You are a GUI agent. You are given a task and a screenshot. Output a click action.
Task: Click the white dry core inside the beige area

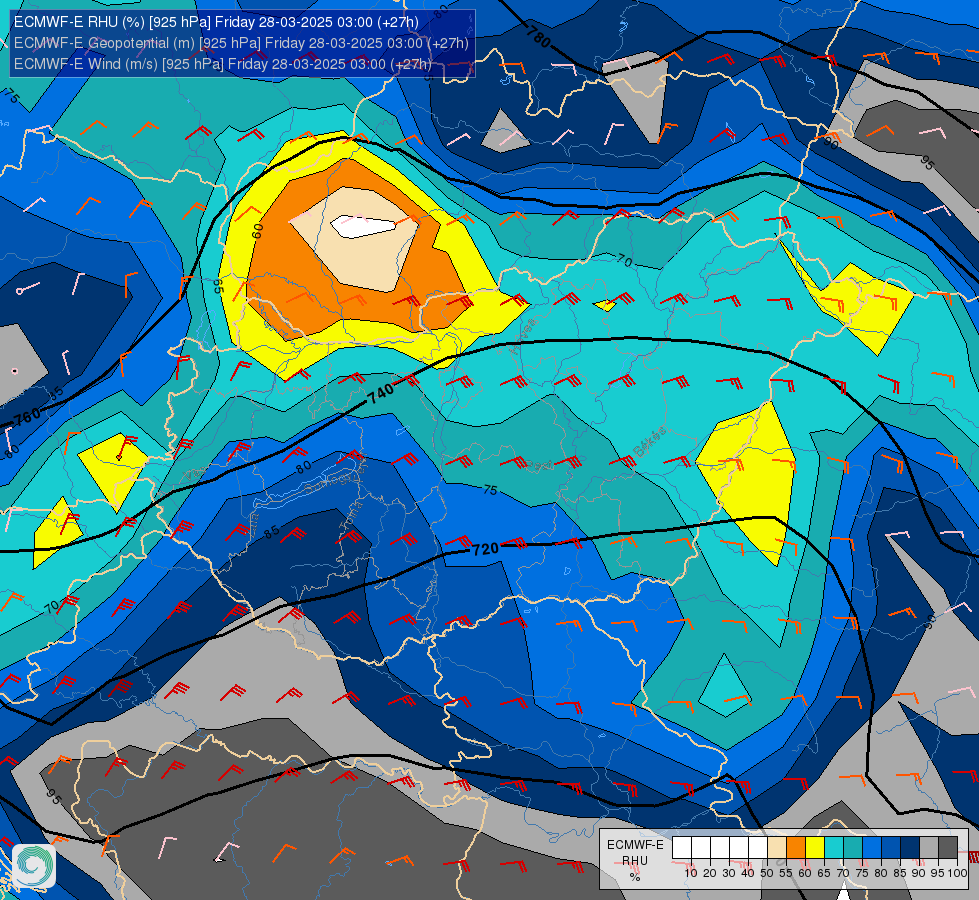(x=363, y=226)
